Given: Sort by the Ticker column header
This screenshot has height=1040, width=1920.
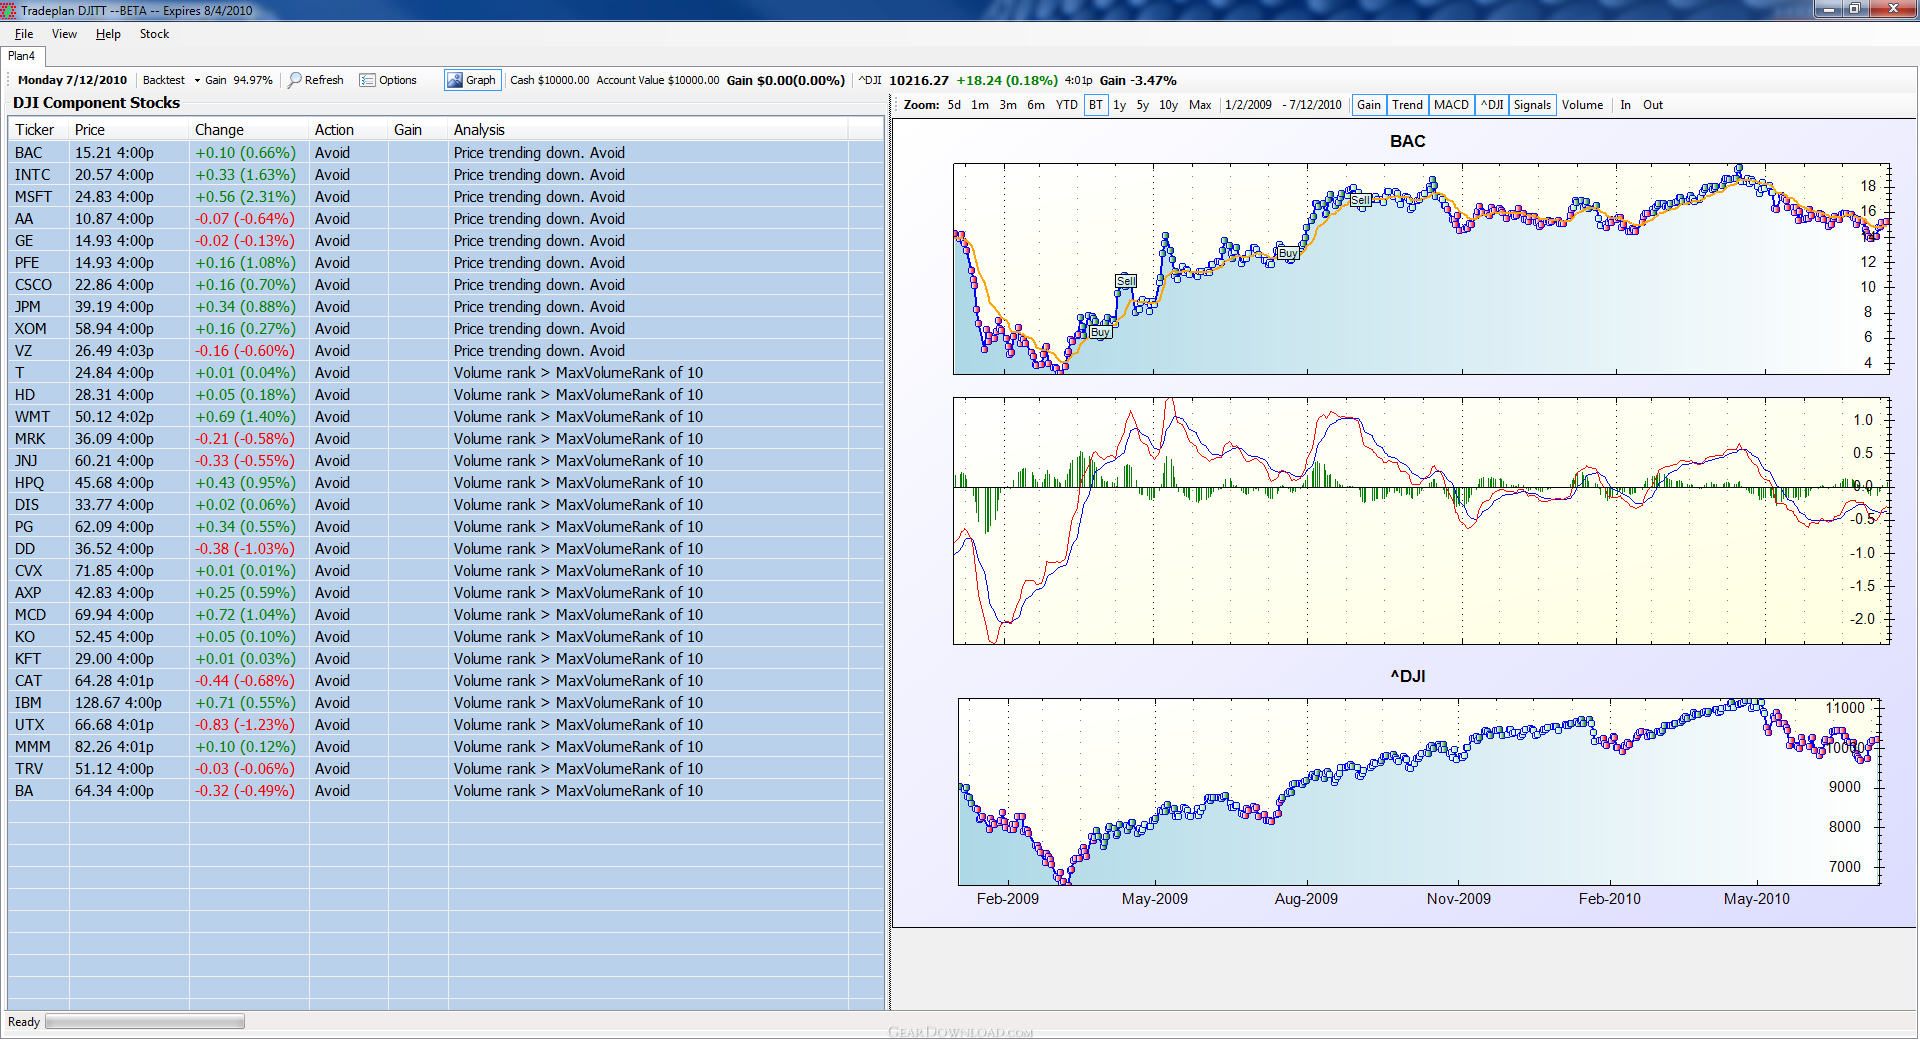Looking at the screenshot, I should point(39,130).
